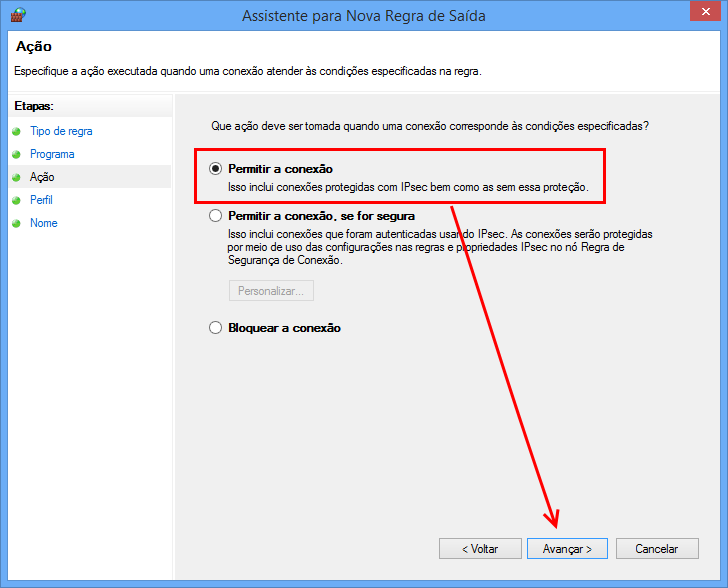
Task: Click the 'Avançar >' button
Action: point(567,549)
